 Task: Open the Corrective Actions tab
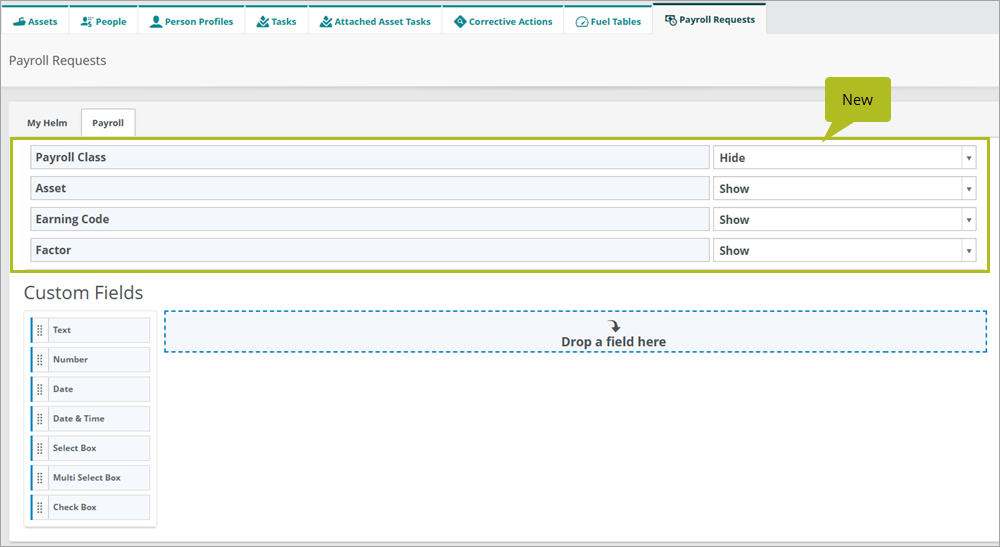[x=503, y=21]
